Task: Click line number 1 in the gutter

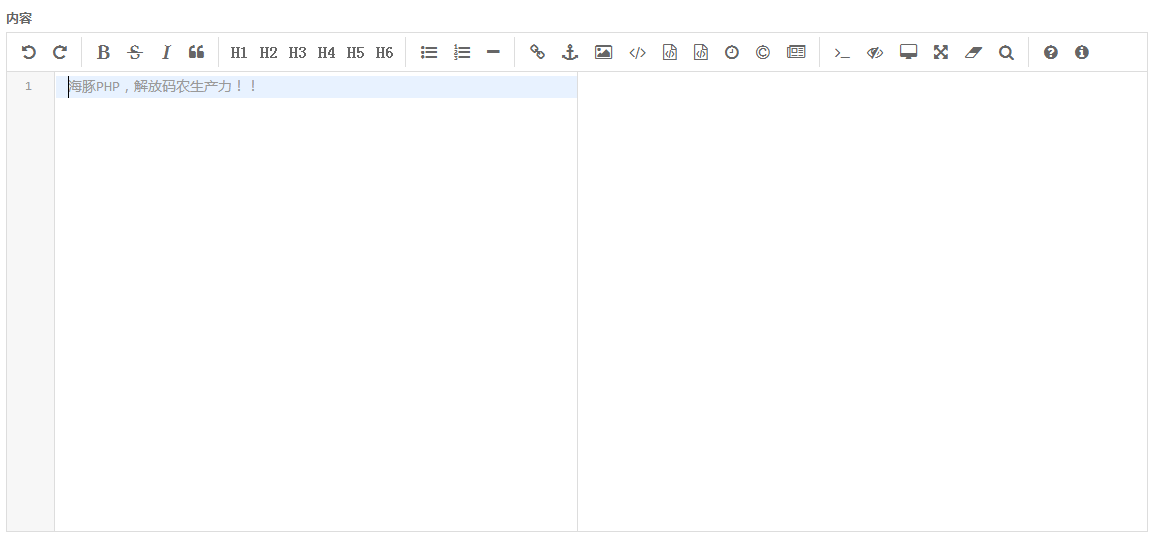Action: click(x=29, y=87)
